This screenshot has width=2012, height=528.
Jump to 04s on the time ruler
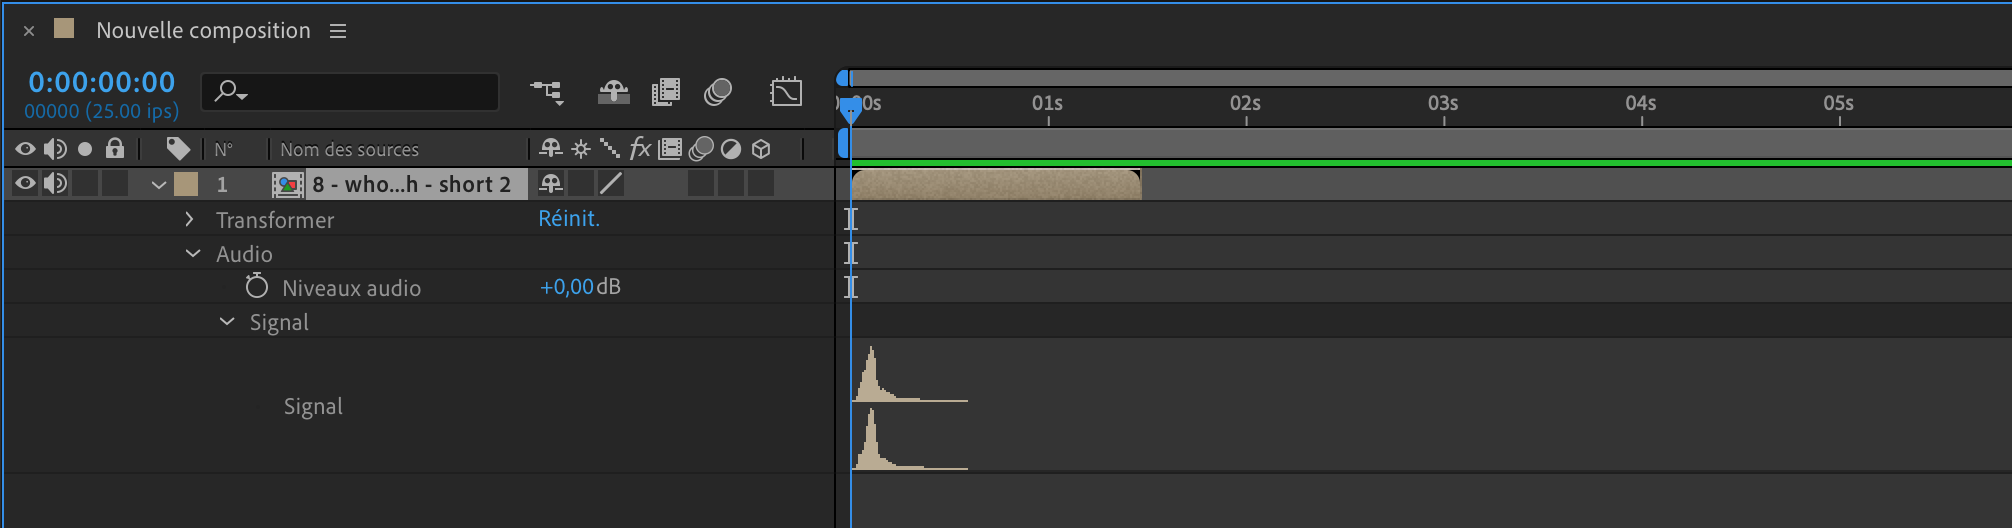(1641, 104)
